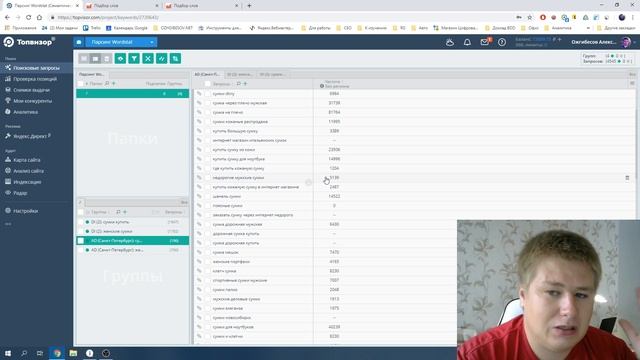Image resolution: width=640 pixels, height=360 pixels.
Task: Select the second AD (Санкт-Петербург) group row
Action: [x=133, y=250]
